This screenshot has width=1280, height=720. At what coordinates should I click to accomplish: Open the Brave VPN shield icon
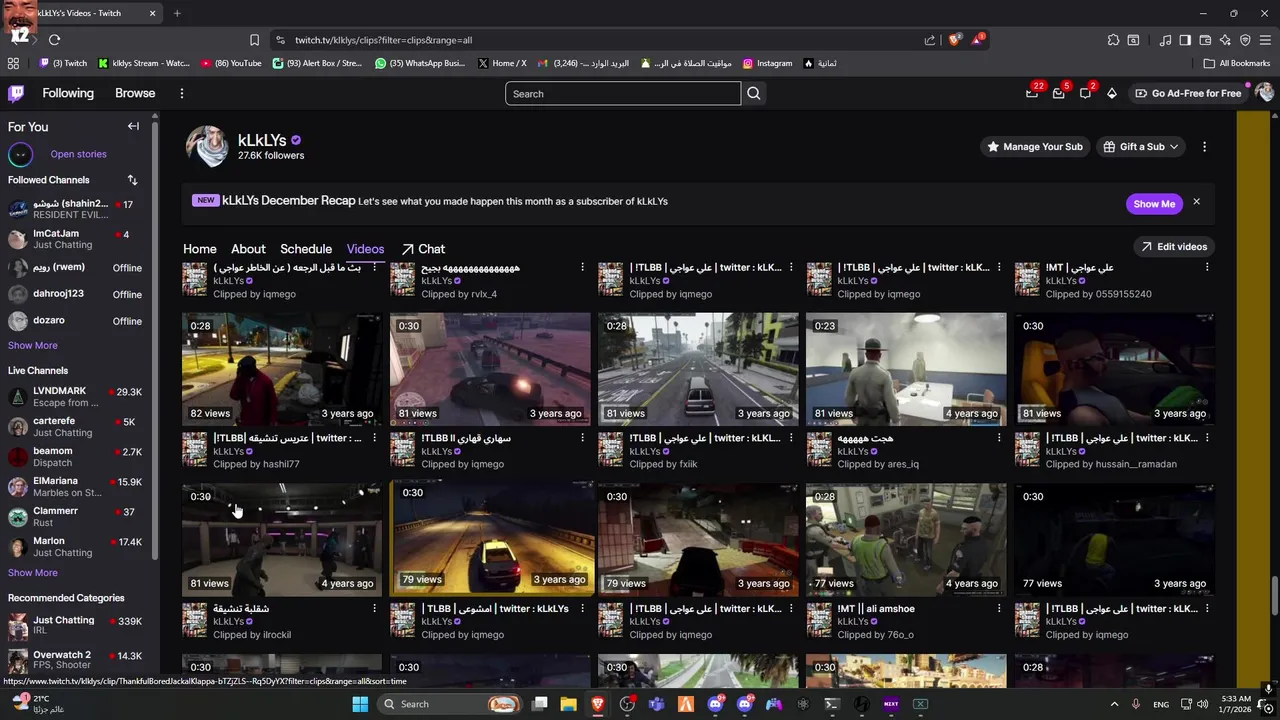point(1245,40)
